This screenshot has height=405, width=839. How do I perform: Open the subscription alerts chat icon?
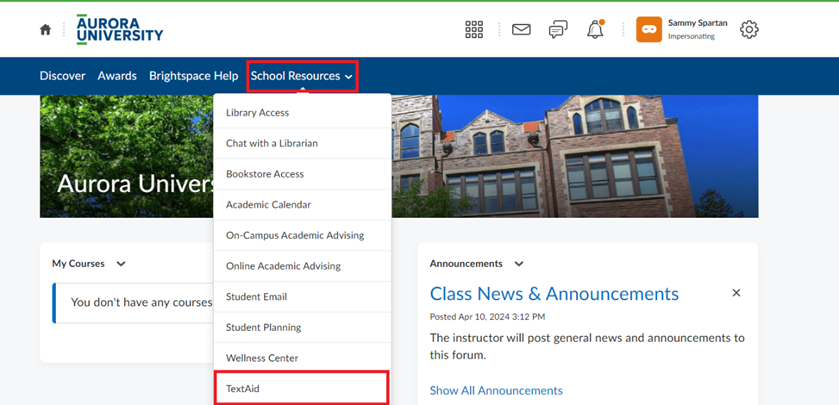[558, 30]
